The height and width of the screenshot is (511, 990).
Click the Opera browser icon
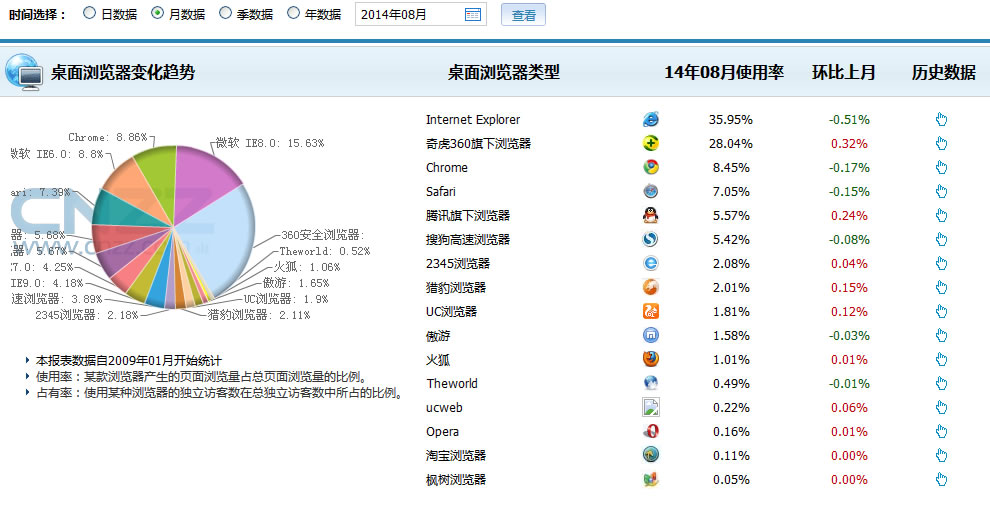click(x=651, y=431)
